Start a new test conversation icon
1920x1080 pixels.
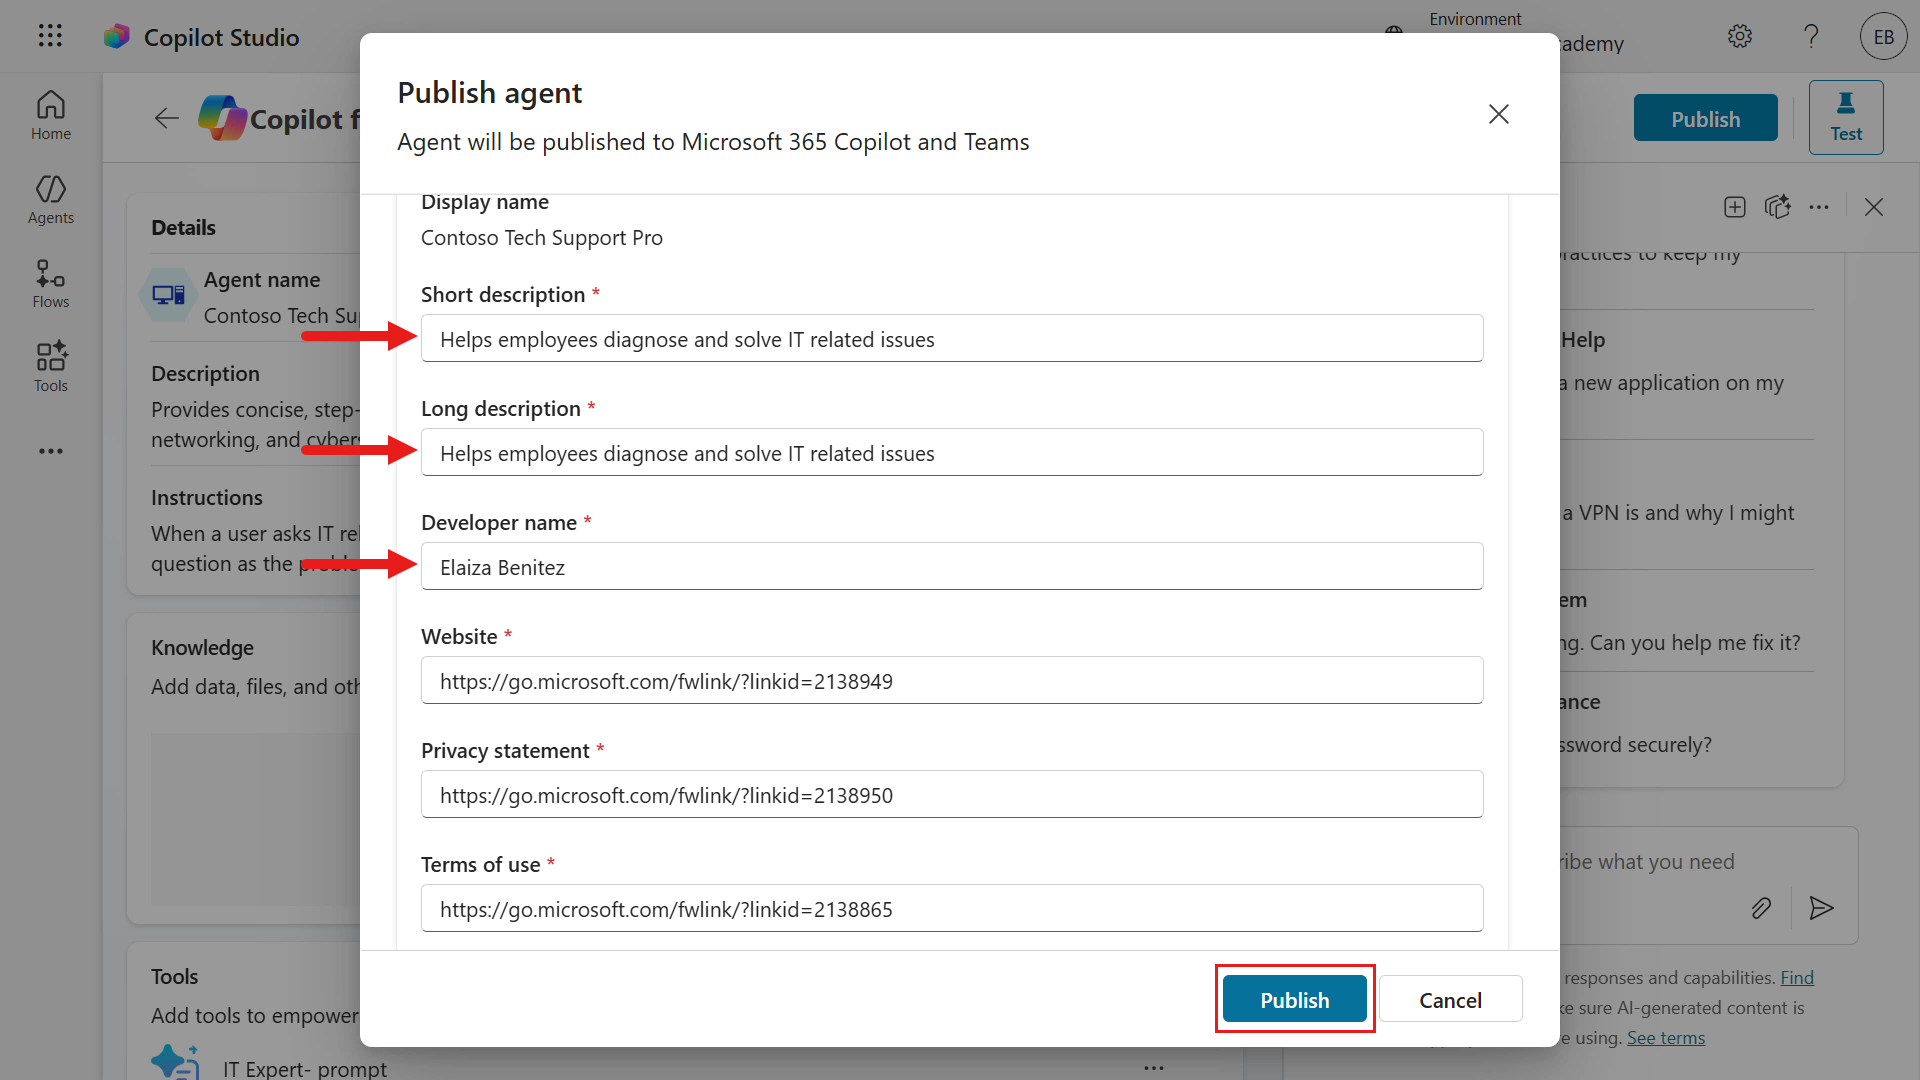[x=1735, y=207]
